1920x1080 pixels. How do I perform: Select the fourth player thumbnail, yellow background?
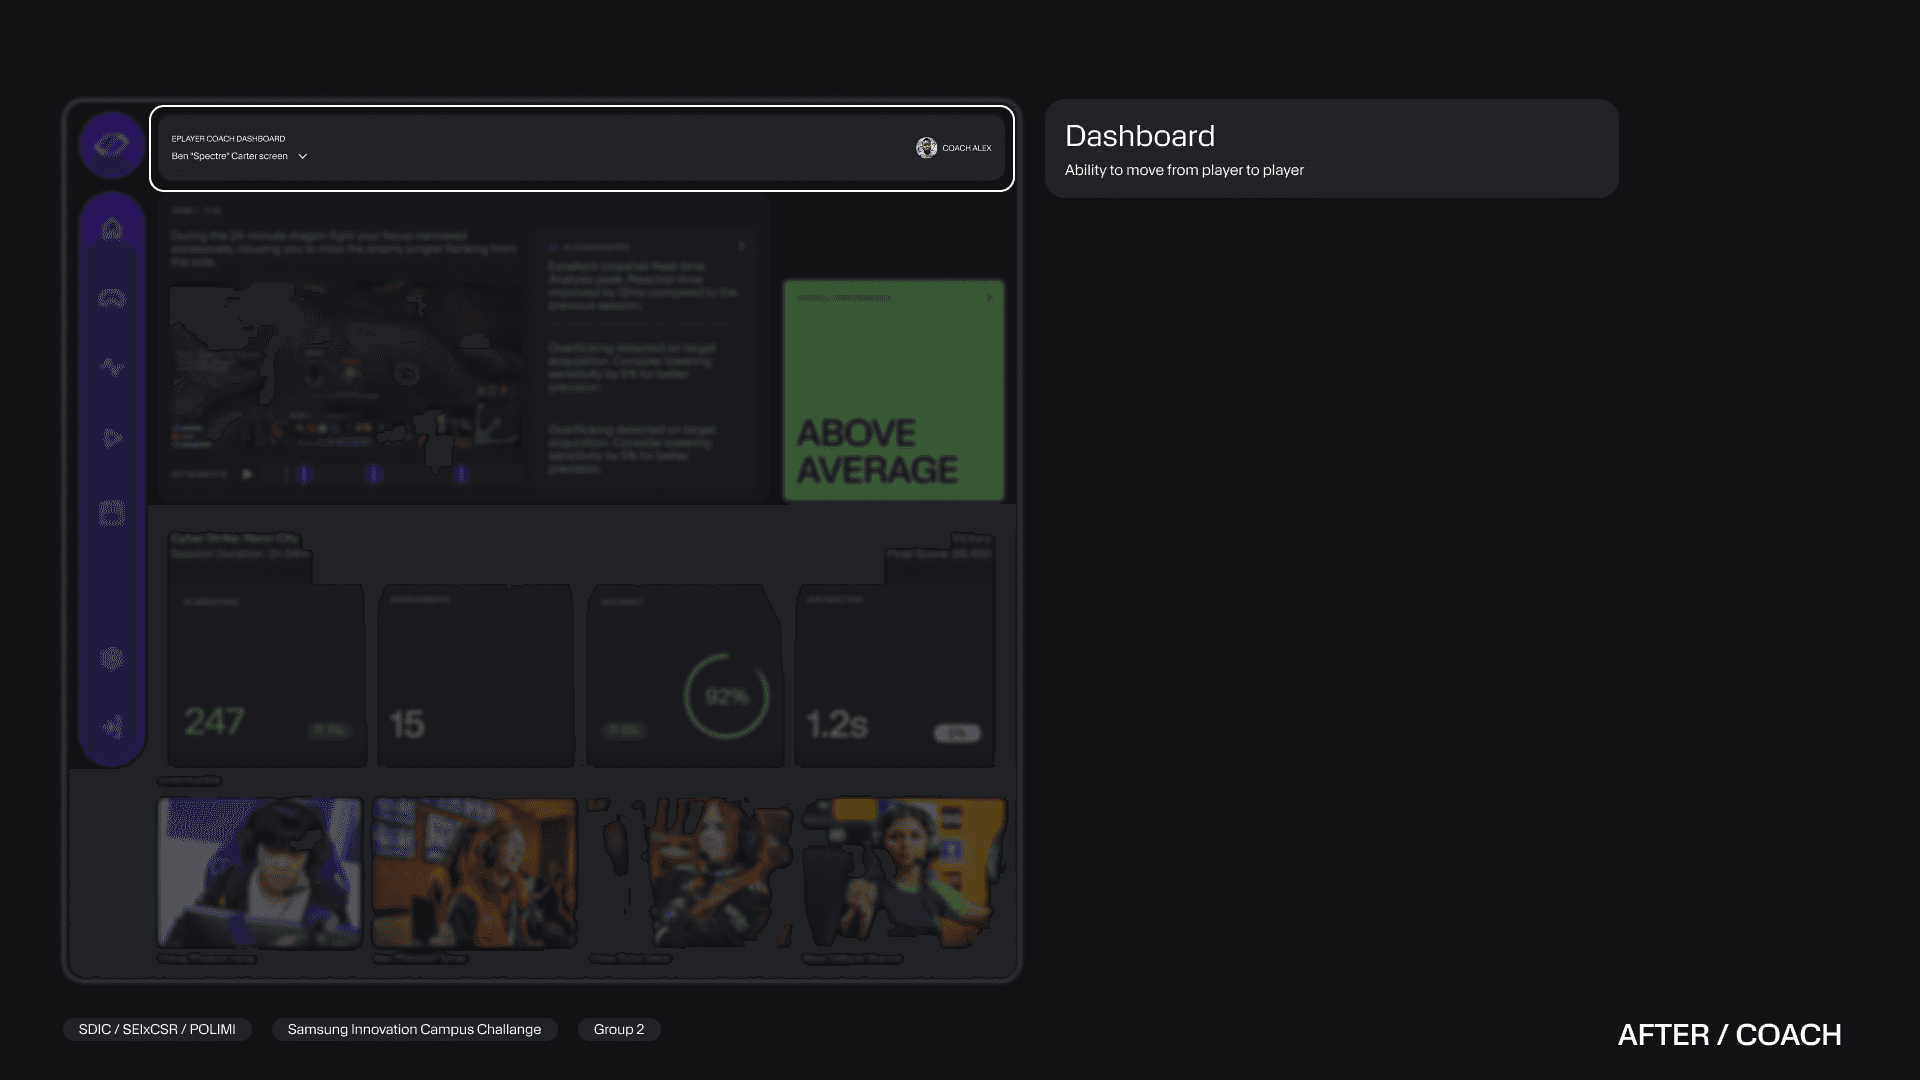click(x=905, y=872)
